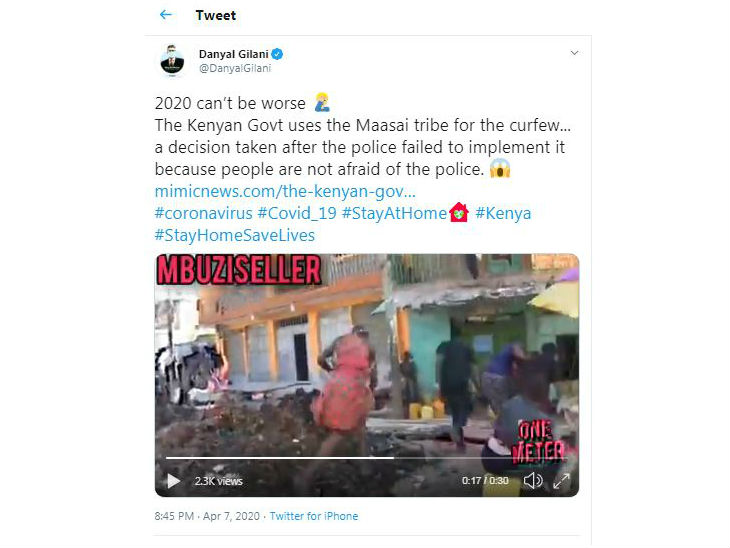The image size is (730, 548).
Task: Play the embedded video
Action: (x=174, y=481)
